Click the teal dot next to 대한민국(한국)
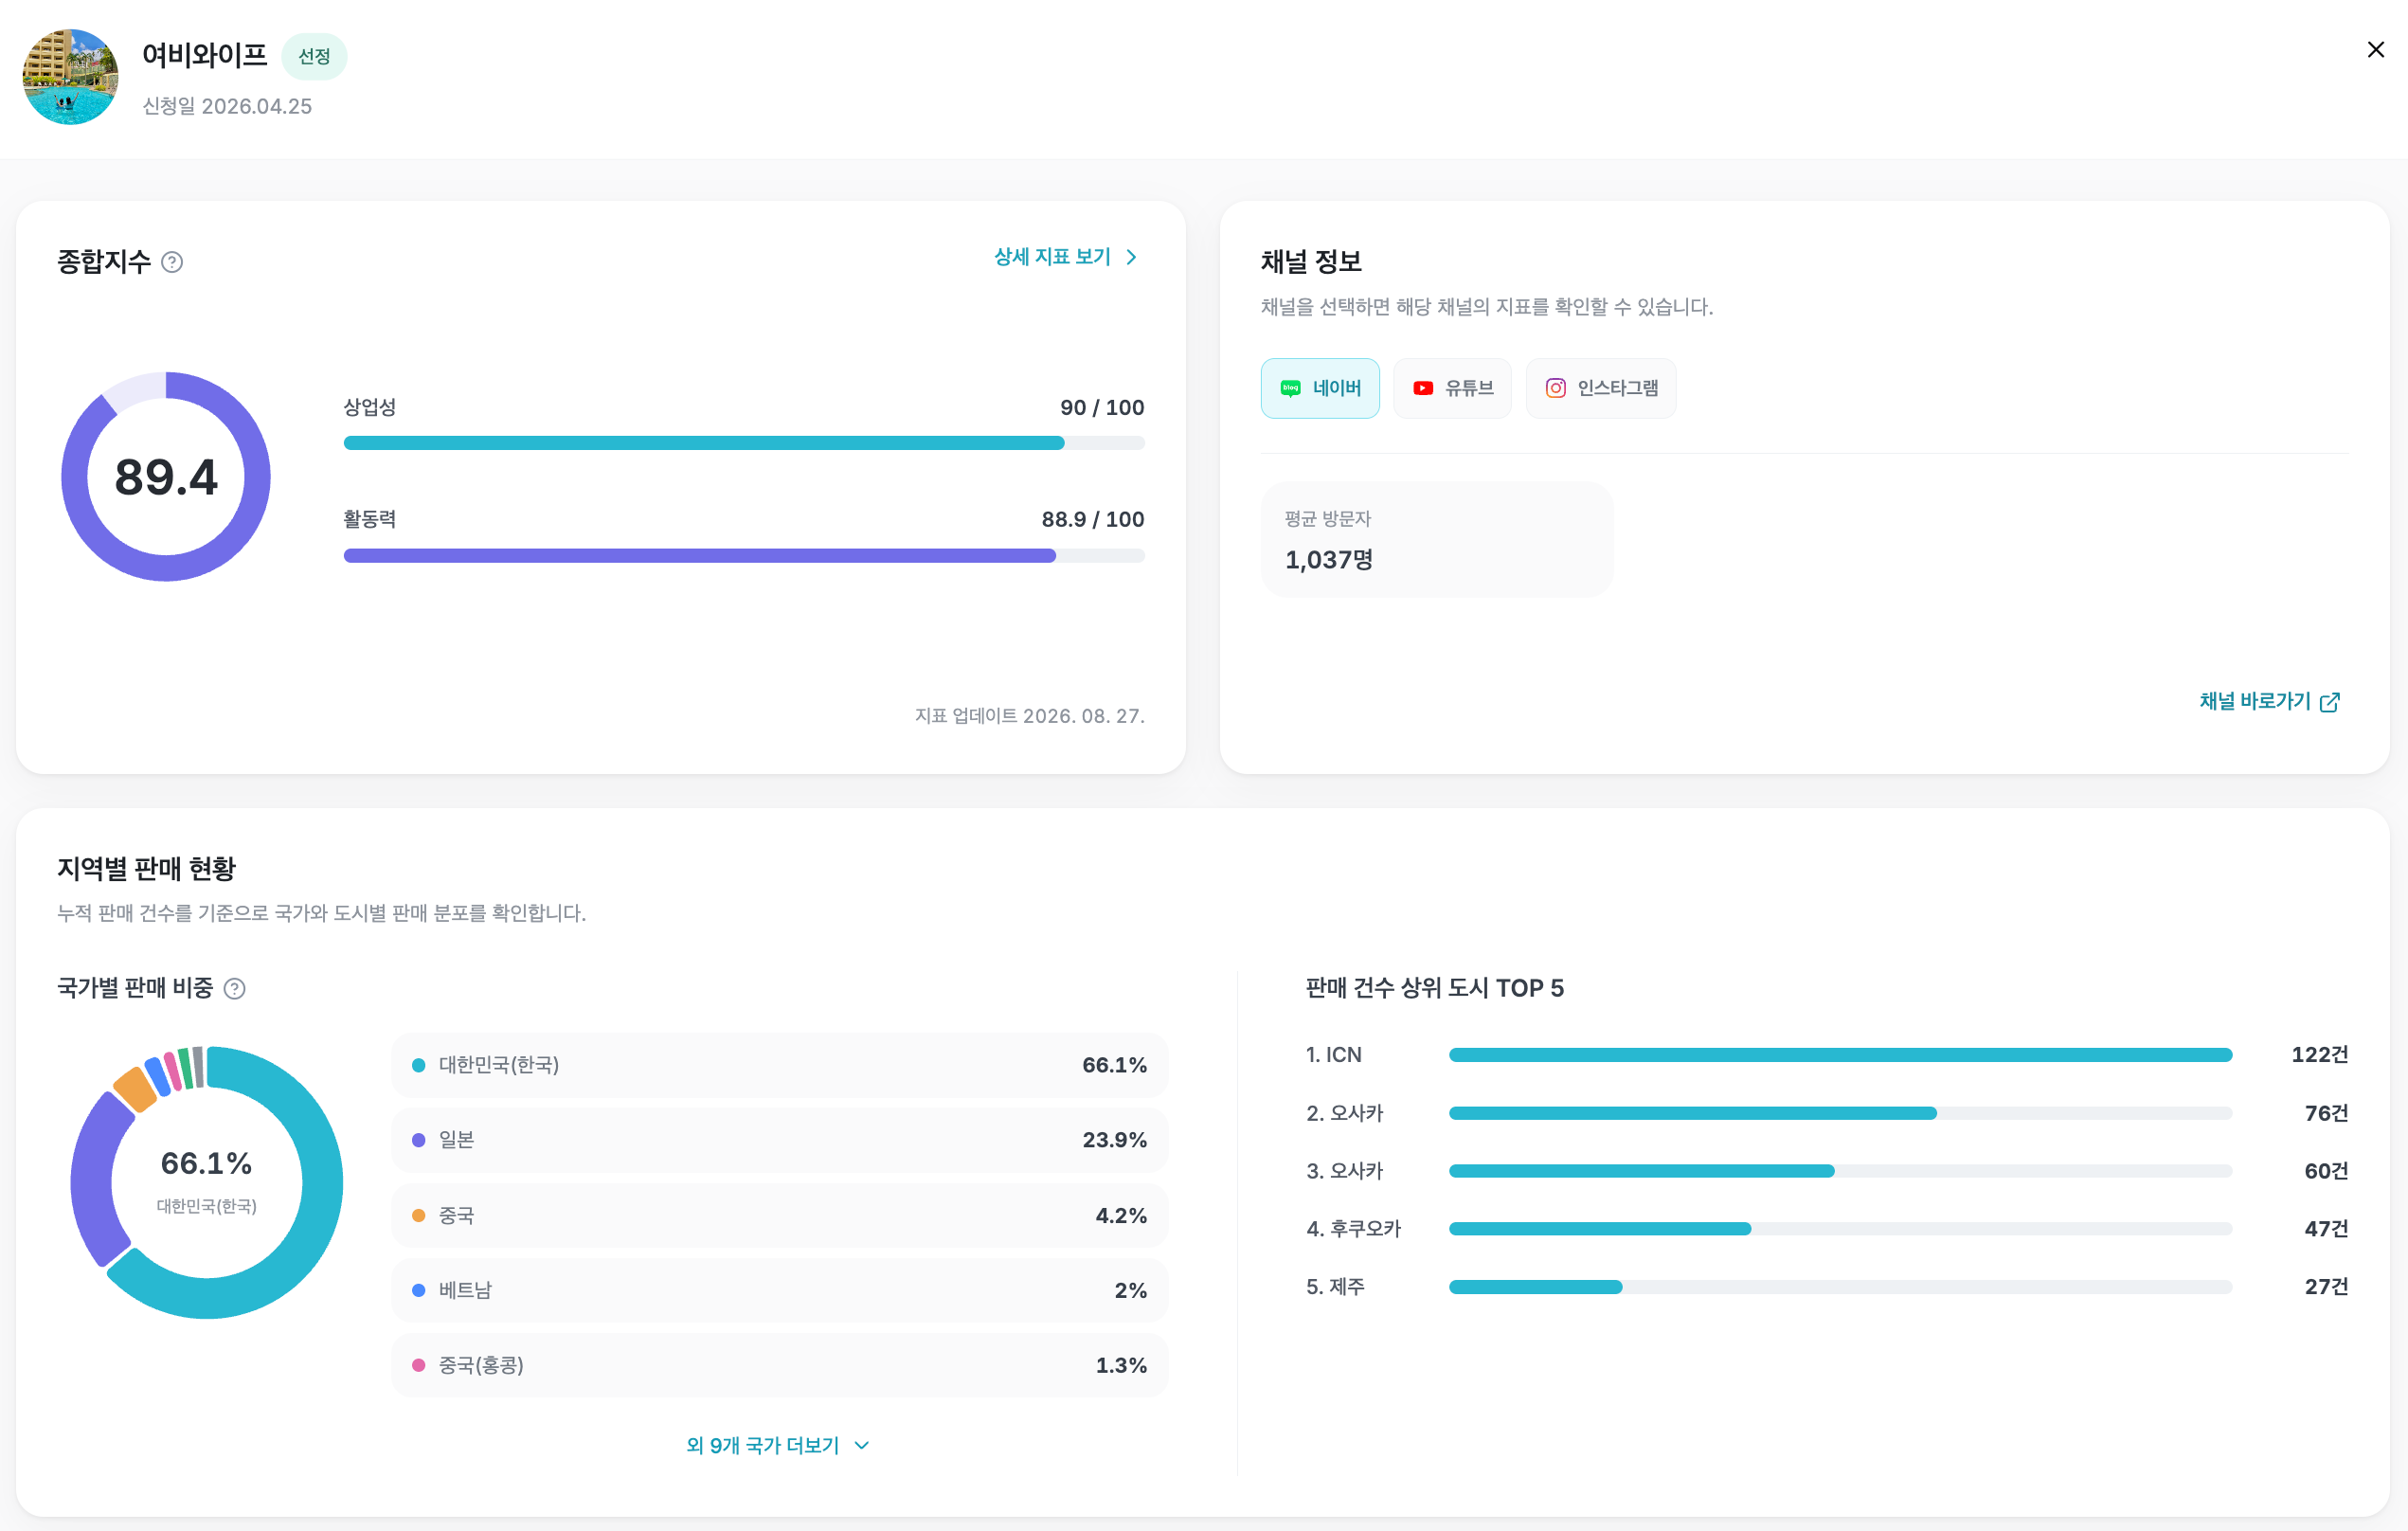 pyautogui.click(x=419, y=1065)
